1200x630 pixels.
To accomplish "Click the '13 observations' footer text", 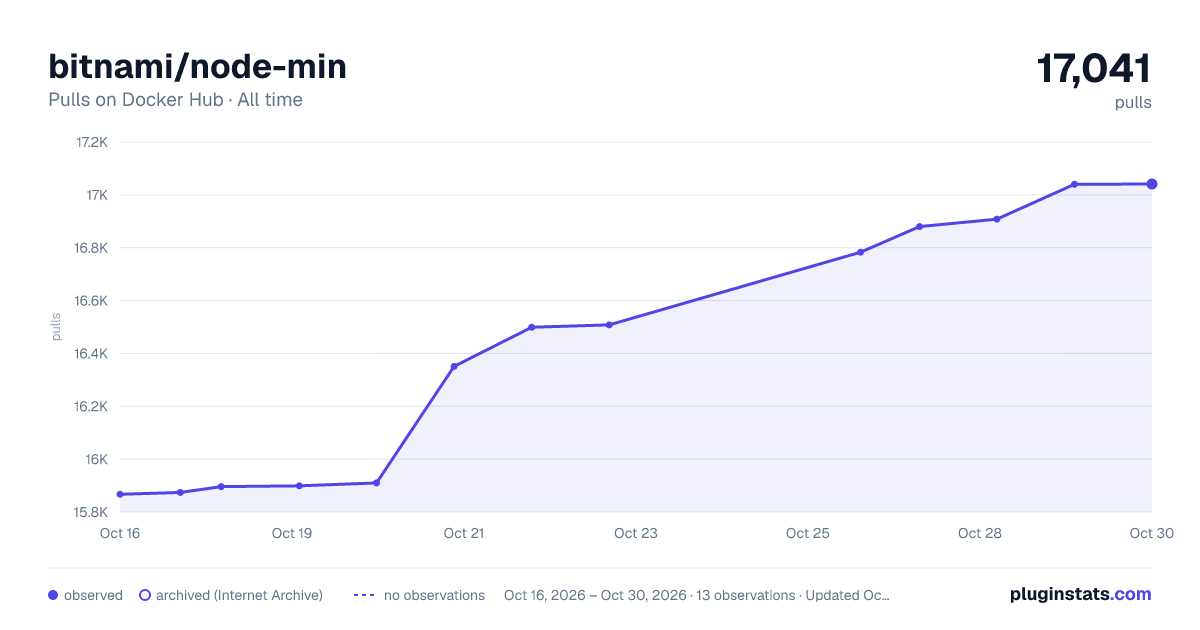I will click(745, 595).
